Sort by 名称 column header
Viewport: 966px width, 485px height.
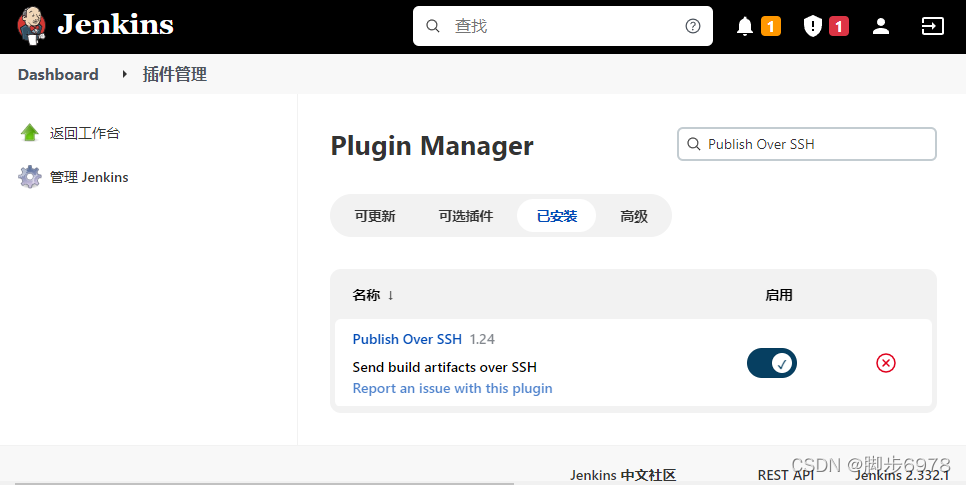(373, 295)
